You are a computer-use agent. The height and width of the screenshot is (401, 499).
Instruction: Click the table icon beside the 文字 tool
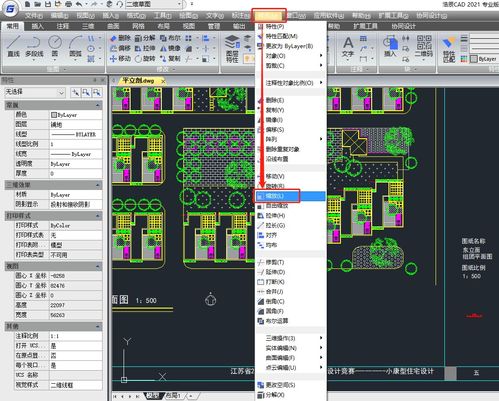pos(363,39)
